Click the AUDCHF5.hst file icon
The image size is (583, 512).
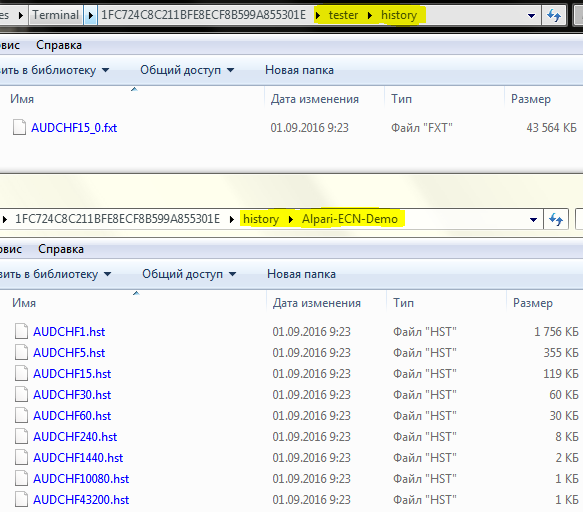(22, 352)
